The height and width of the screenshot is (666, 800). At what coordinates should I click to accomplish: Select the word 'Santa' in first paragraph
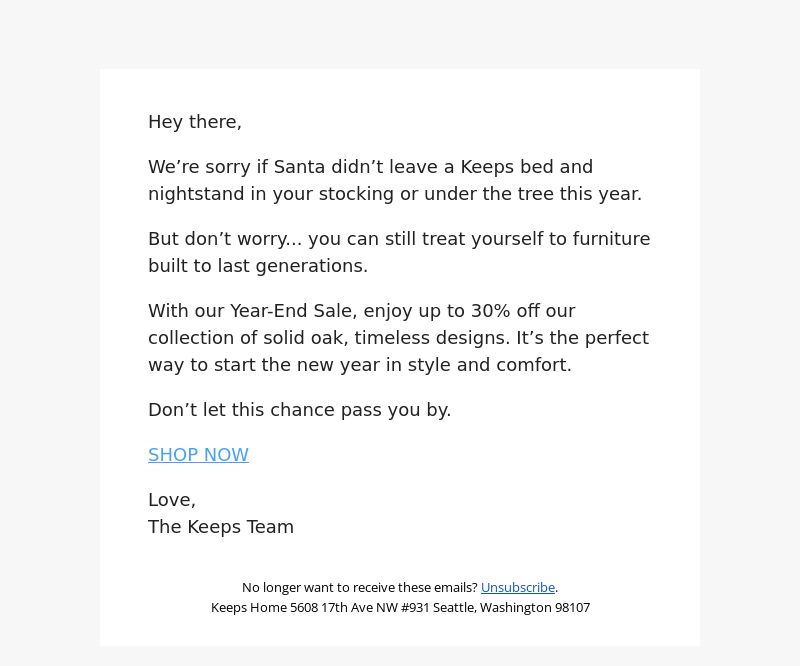pyautogui.click(x=299, y=167)
